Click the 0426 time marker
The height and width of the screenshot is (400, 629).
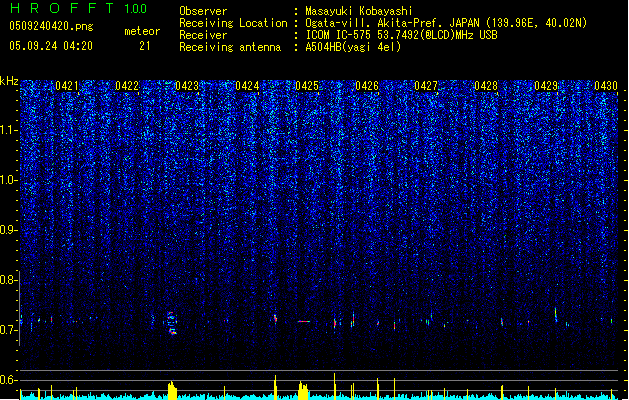tap(367, 86)
